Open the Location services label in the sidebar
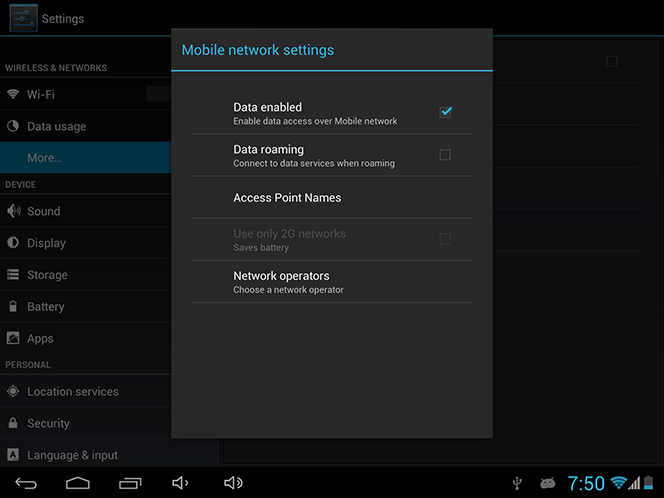The width and height of the screenshot is (664, 498). (x=73, y=391)
